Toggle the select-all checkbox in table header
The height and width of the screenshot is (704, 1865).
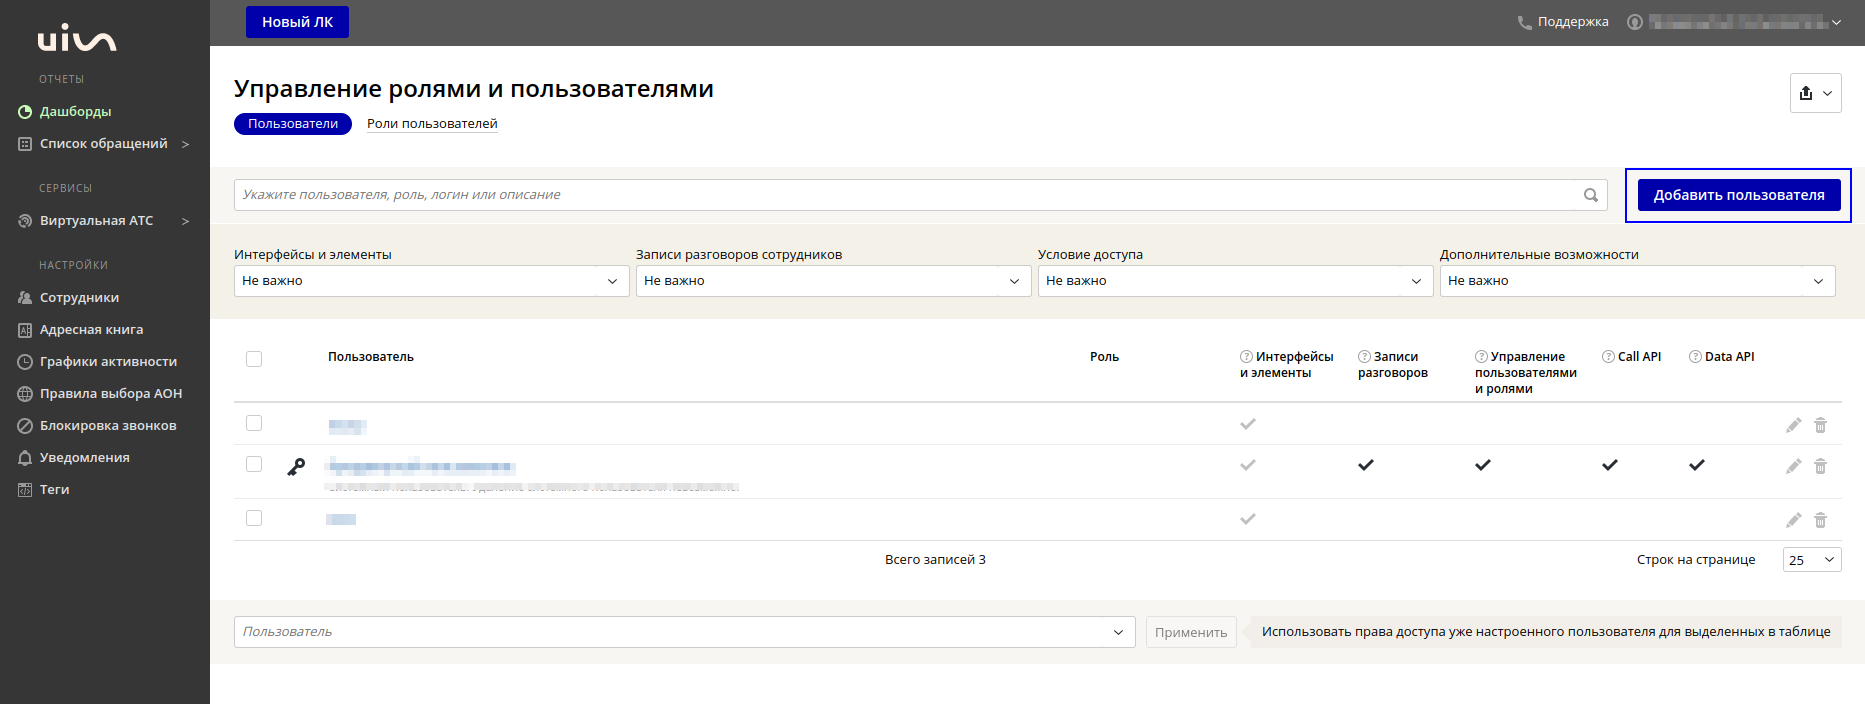(254, 359)
